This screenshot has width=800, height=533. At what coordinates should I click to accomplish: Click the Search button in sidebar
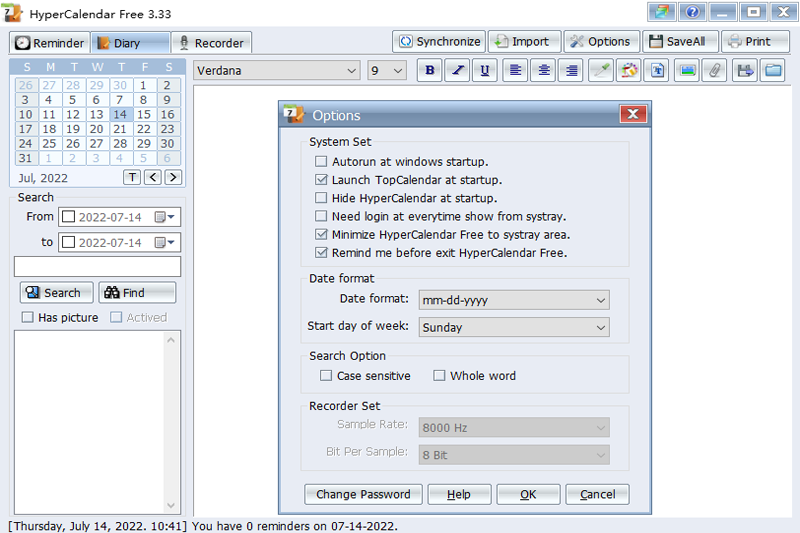pos(57,292)
